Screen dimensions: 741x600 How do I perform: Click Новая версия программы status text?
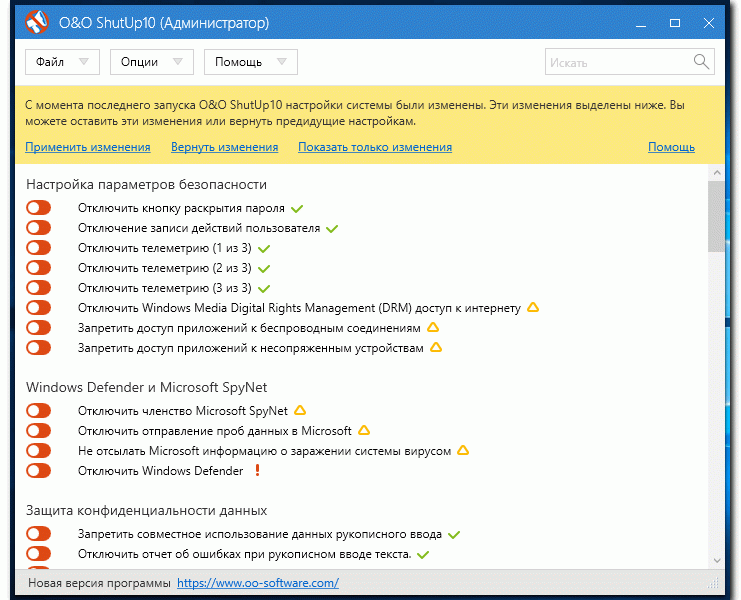pos(99,583)
